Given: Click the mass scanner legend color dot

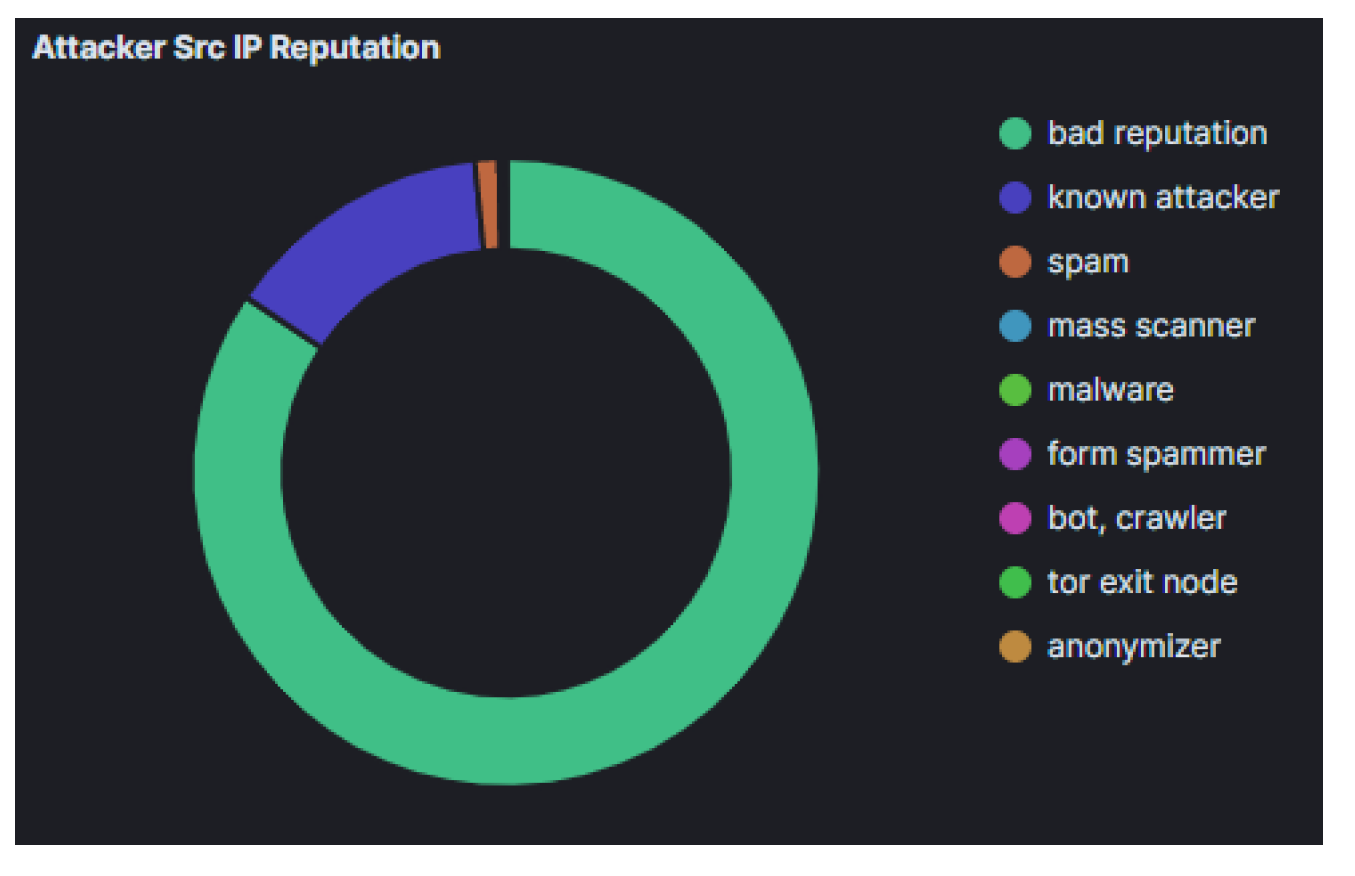Looking at the screenshot, I should [x=1015, y=326].
